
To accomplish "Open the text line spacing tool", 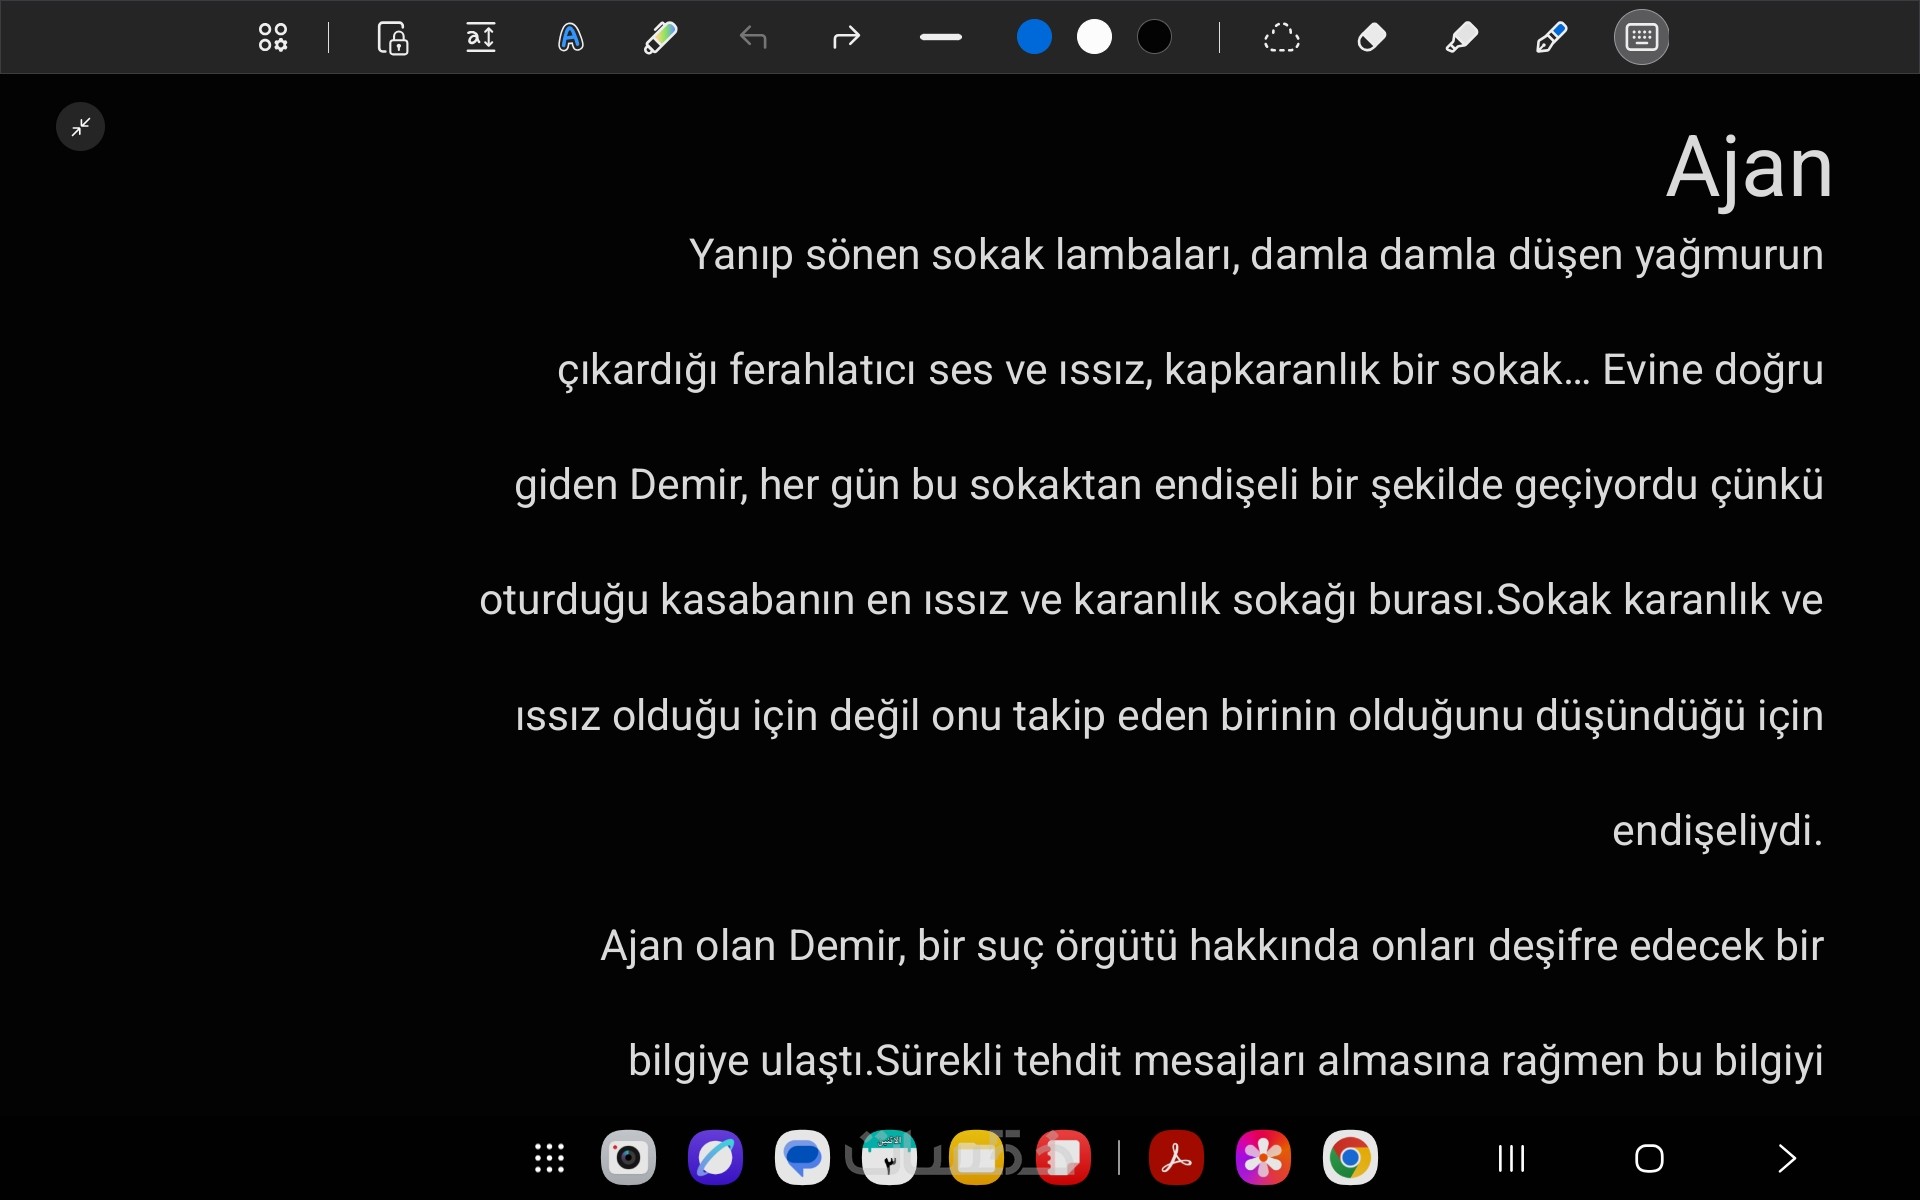I will [x=481, y=38].
